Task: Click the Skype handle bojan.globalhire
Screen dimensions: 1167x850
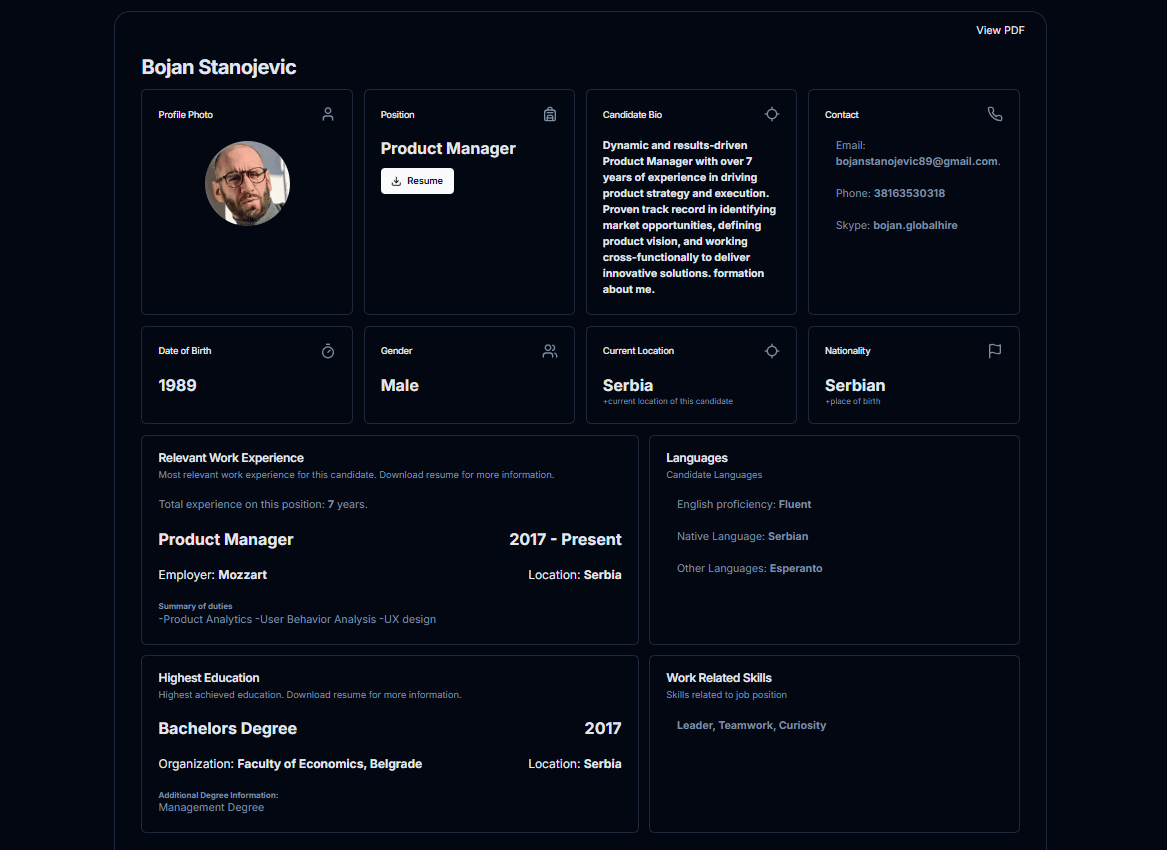Action: coord(915,225)
